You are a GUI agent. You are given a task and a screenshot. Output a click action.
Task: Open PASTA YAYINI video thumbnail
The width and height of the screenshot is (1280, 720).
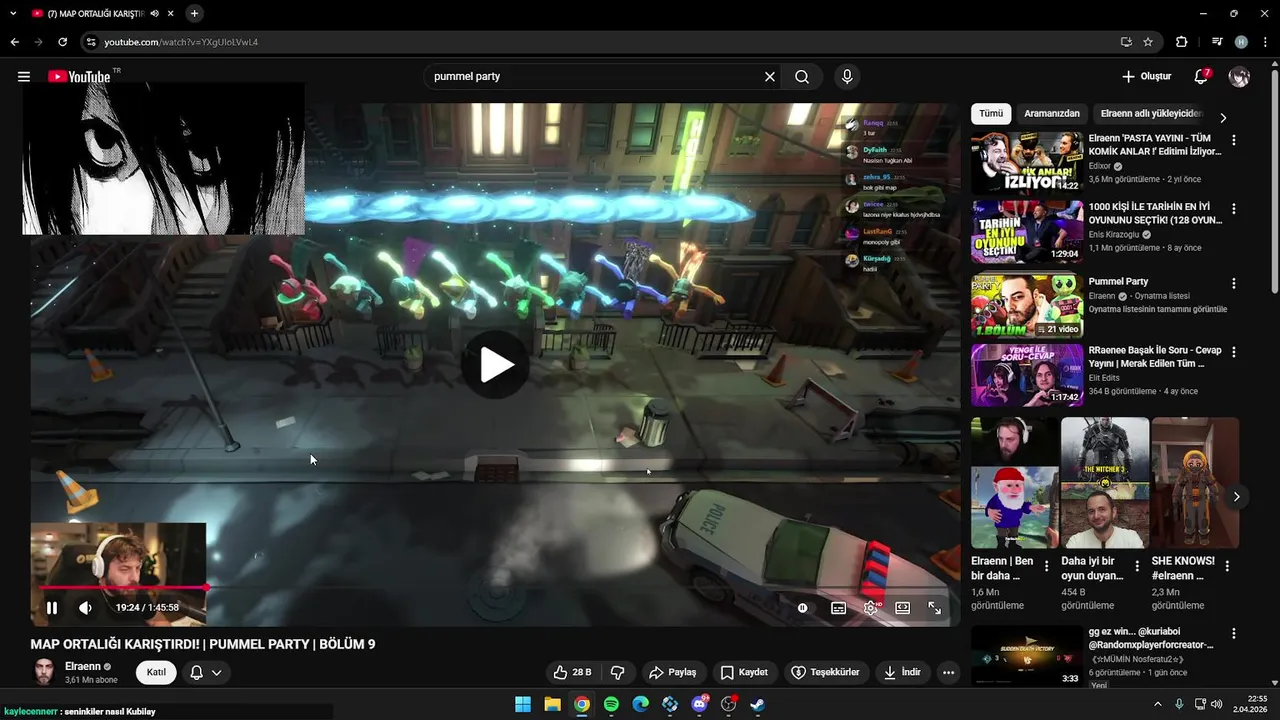pos(1027,163)
